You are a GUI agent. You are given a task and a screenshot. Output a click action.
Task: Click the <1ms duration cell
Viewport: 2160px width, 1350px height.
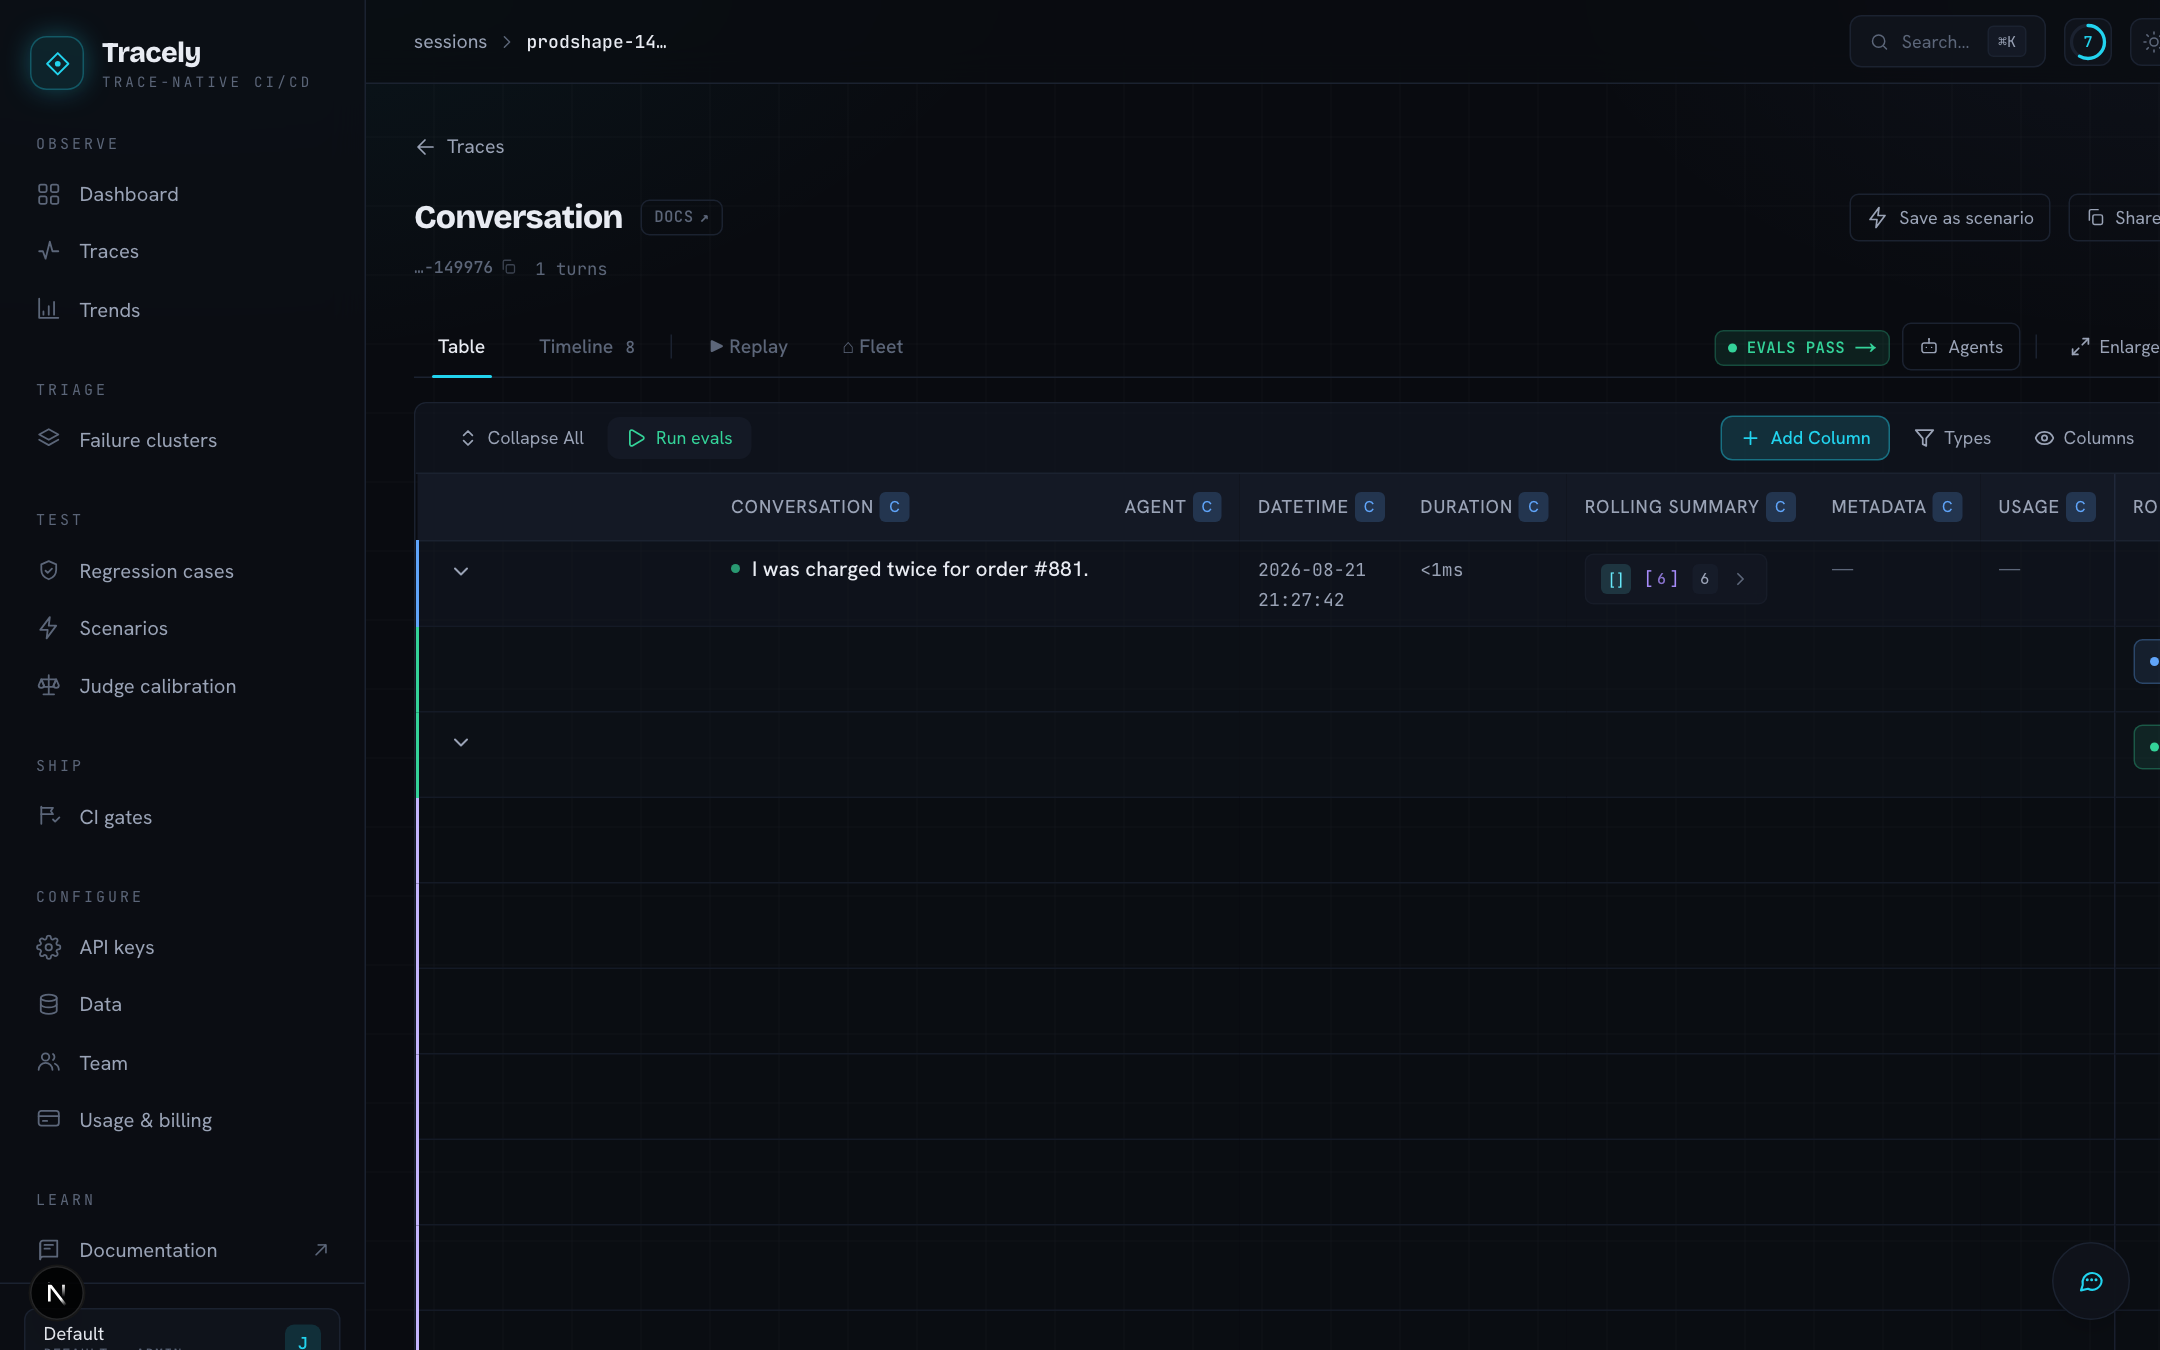pos(1441,570)
